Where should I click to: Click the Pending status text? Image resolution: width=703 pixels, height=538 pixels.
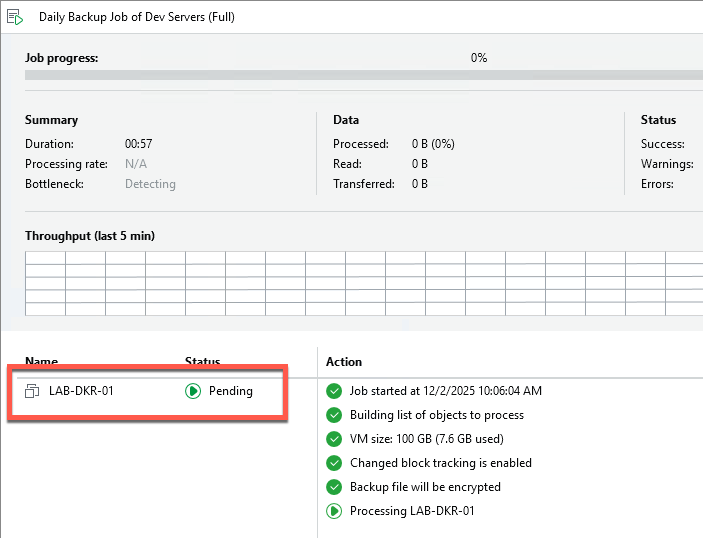[x=230, y=391]
